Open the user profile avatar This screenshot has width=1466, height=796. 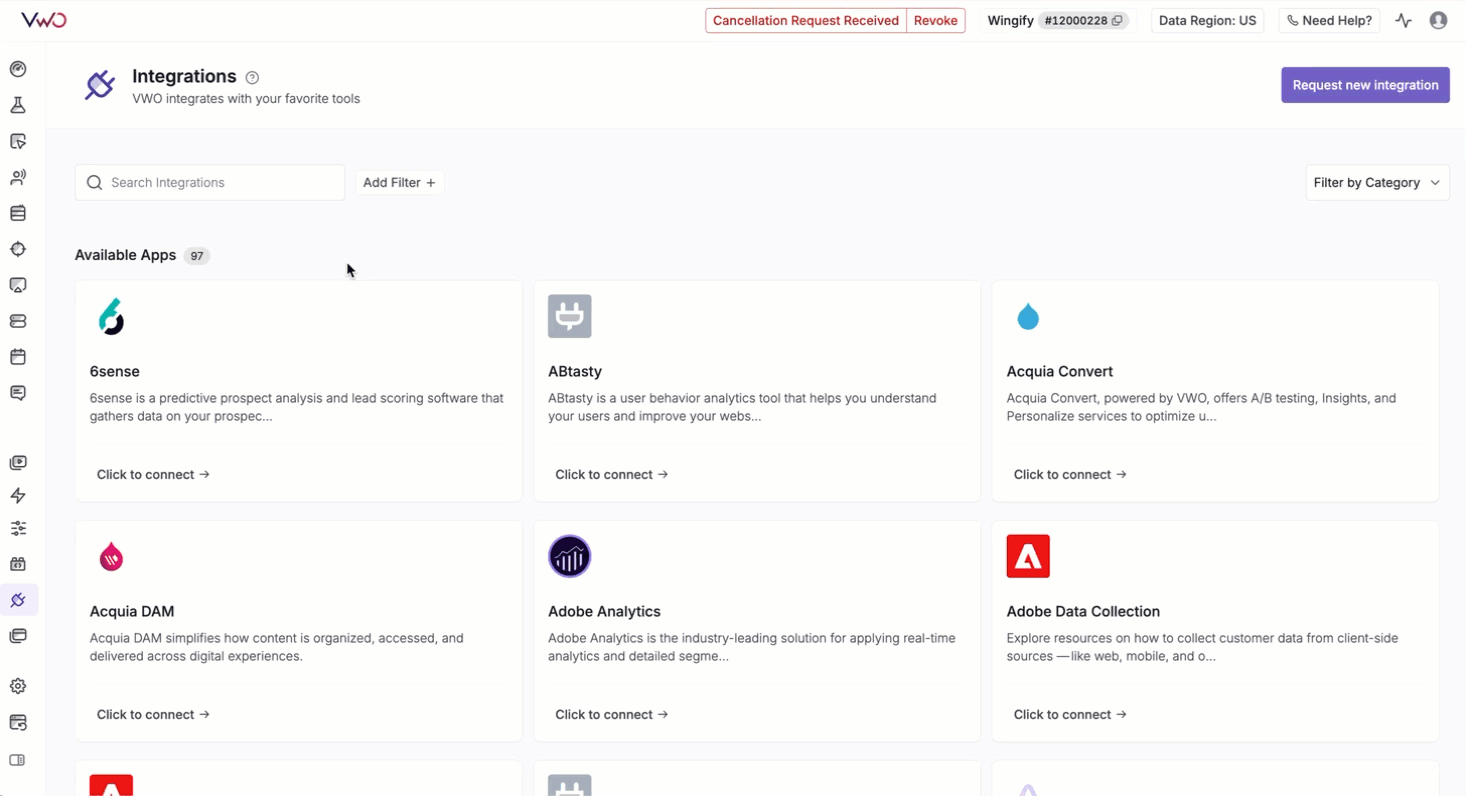pos(1438,20)
